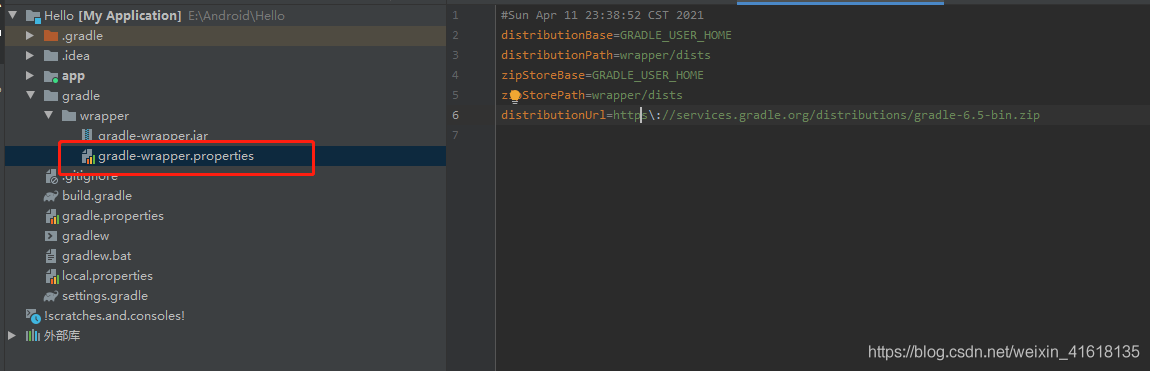This screenshot has width=1150, height=371.
Task: Select the .idea folder
Action: (x=76, y=55)
